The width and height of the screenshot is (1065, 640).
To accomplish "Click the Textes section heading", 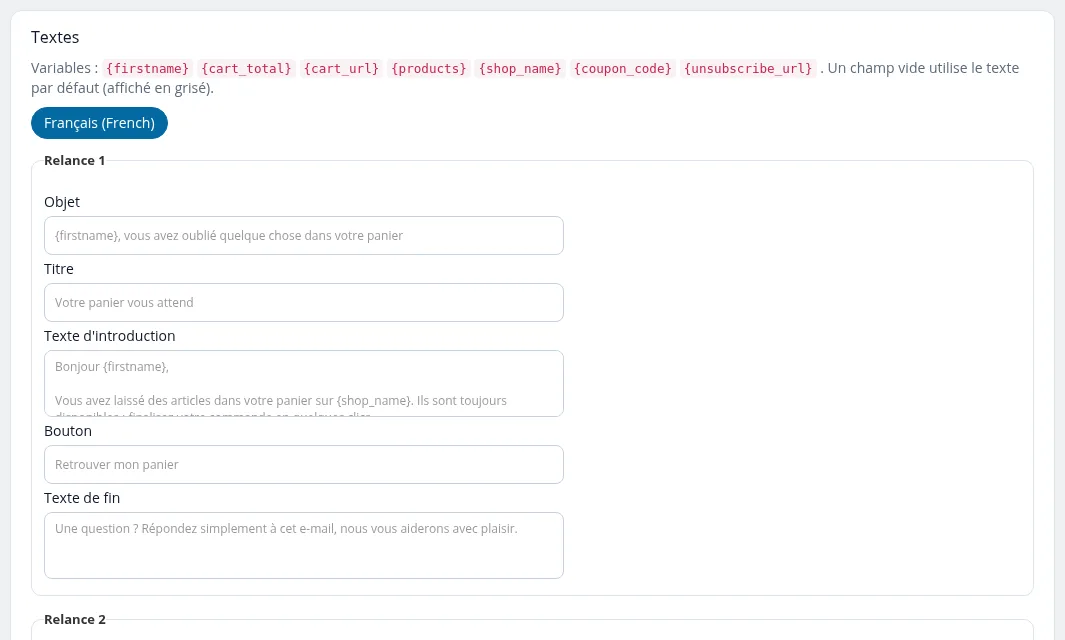I will [x=55, y=37].
